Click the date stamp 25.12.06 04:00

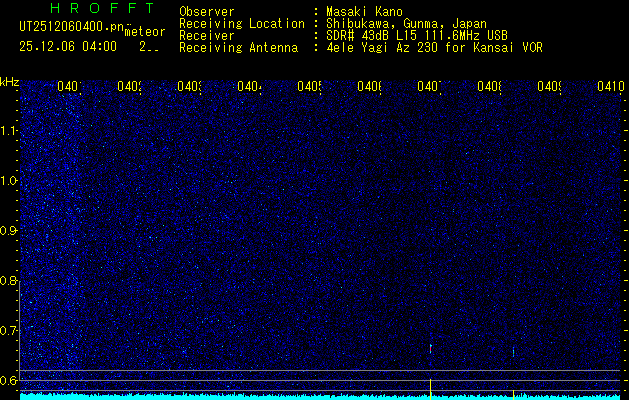coord(68,47)
